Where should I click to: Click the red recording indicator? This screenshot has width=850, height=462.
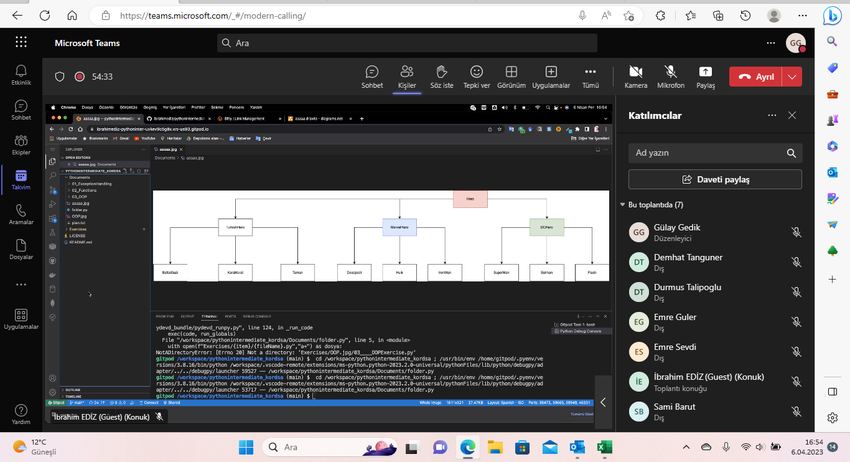click(80, 76)
